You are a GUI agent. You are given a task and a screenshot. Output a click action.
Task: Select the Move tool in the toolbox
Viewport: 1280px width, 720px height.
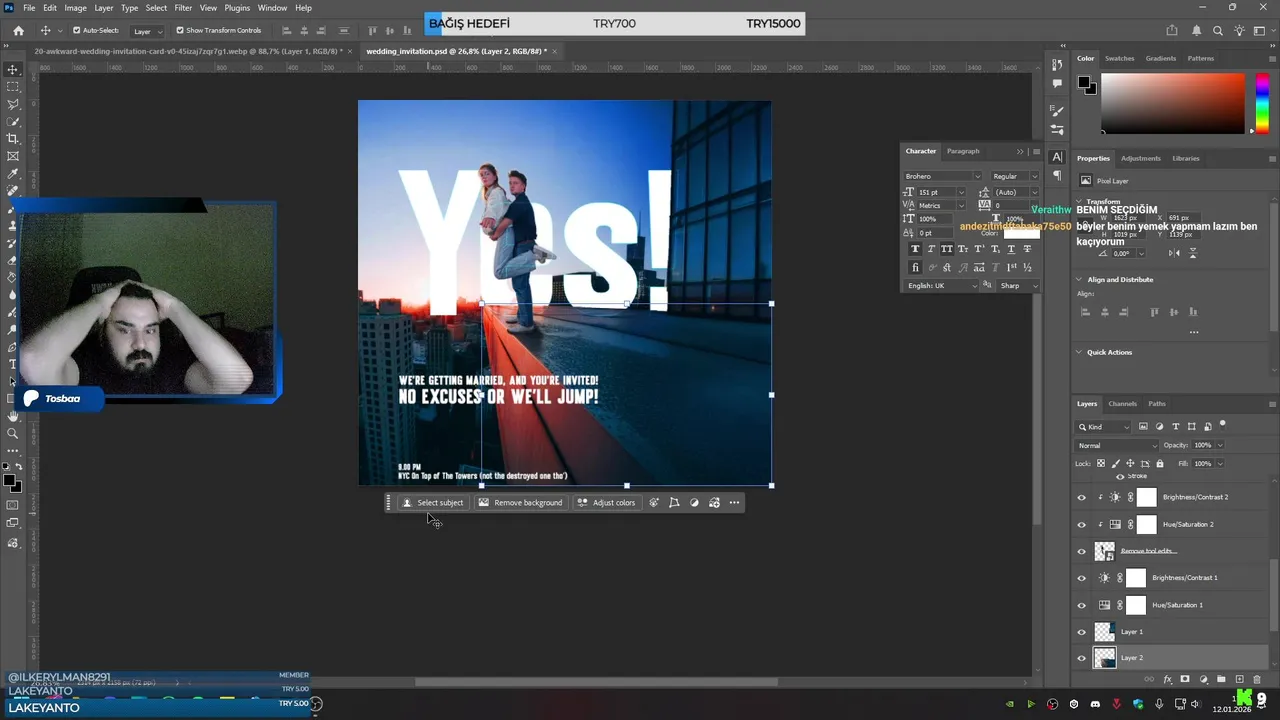coord(13,69)
